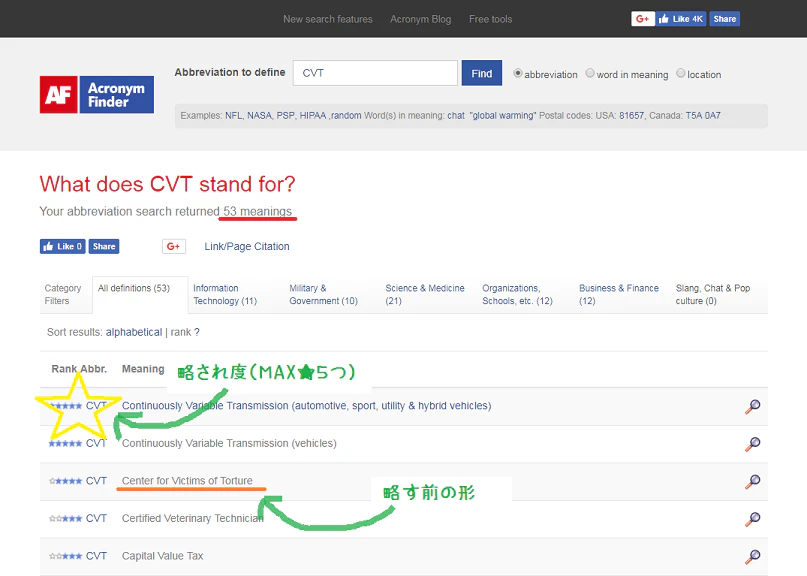Click the Google+ button beside Link/Page Citation

point(174,247)
